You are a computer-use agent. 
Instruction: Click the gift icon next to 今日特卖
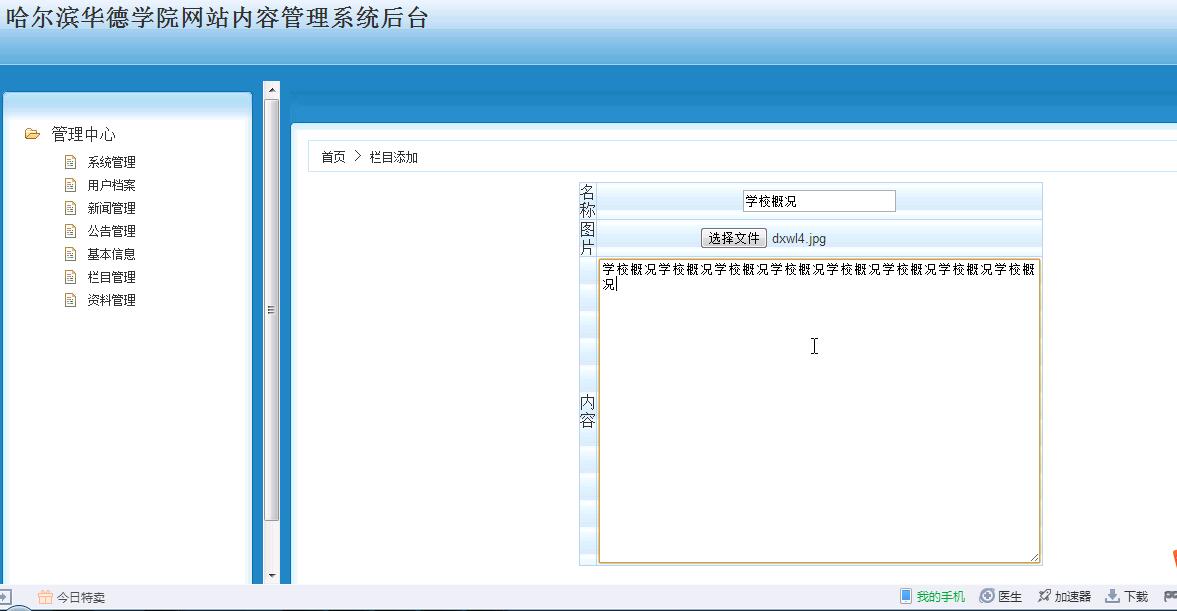tap(45, 597)
